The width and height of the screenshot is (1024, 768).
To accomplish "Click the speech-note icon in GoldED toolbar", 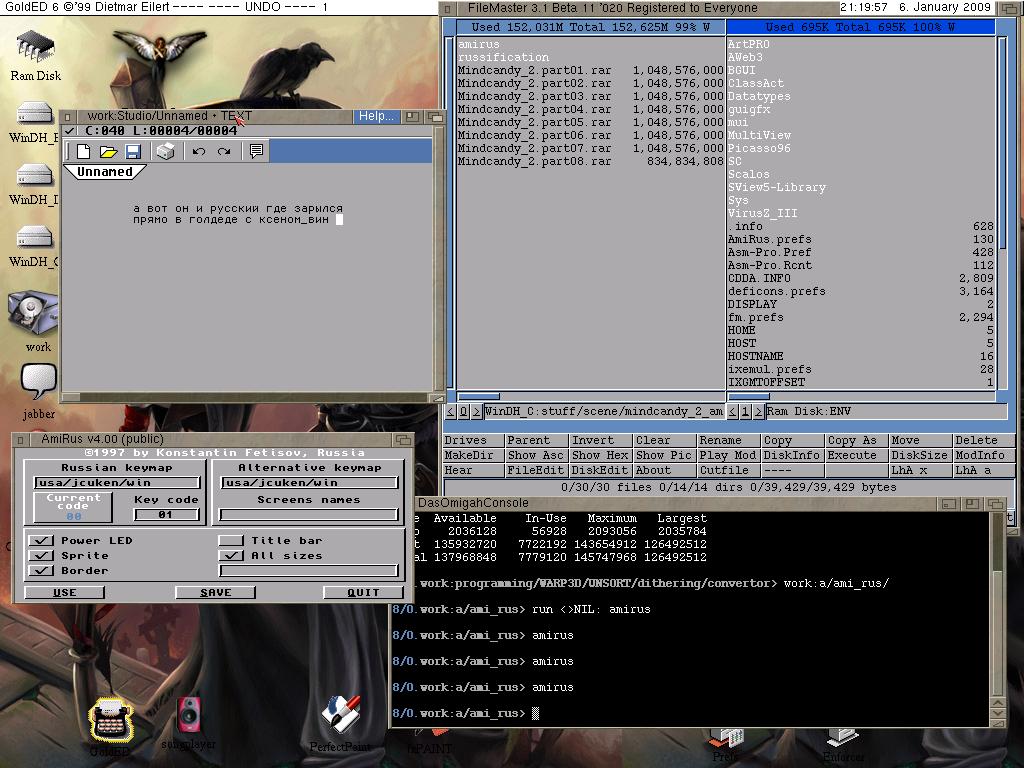I will coord(256,152).
